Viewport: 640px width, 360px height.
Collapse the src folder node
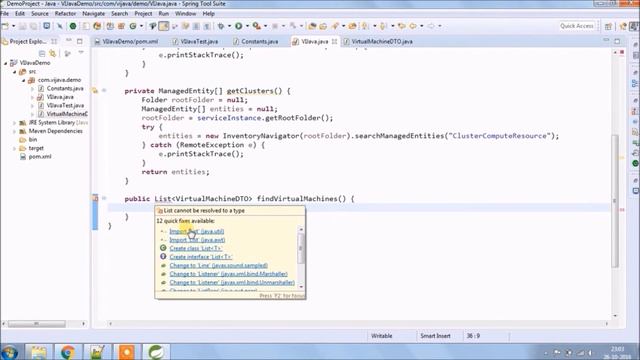pos(14,71)
